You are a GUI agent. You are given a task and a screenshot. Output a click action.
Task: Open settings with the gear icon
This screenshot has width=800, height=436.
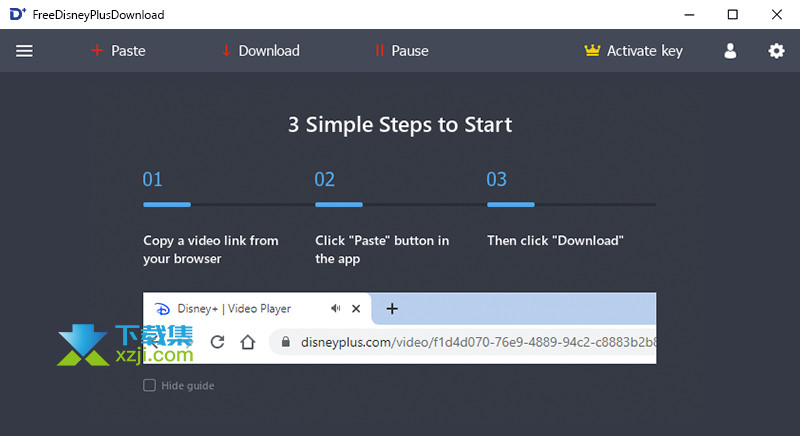(776, 51)
